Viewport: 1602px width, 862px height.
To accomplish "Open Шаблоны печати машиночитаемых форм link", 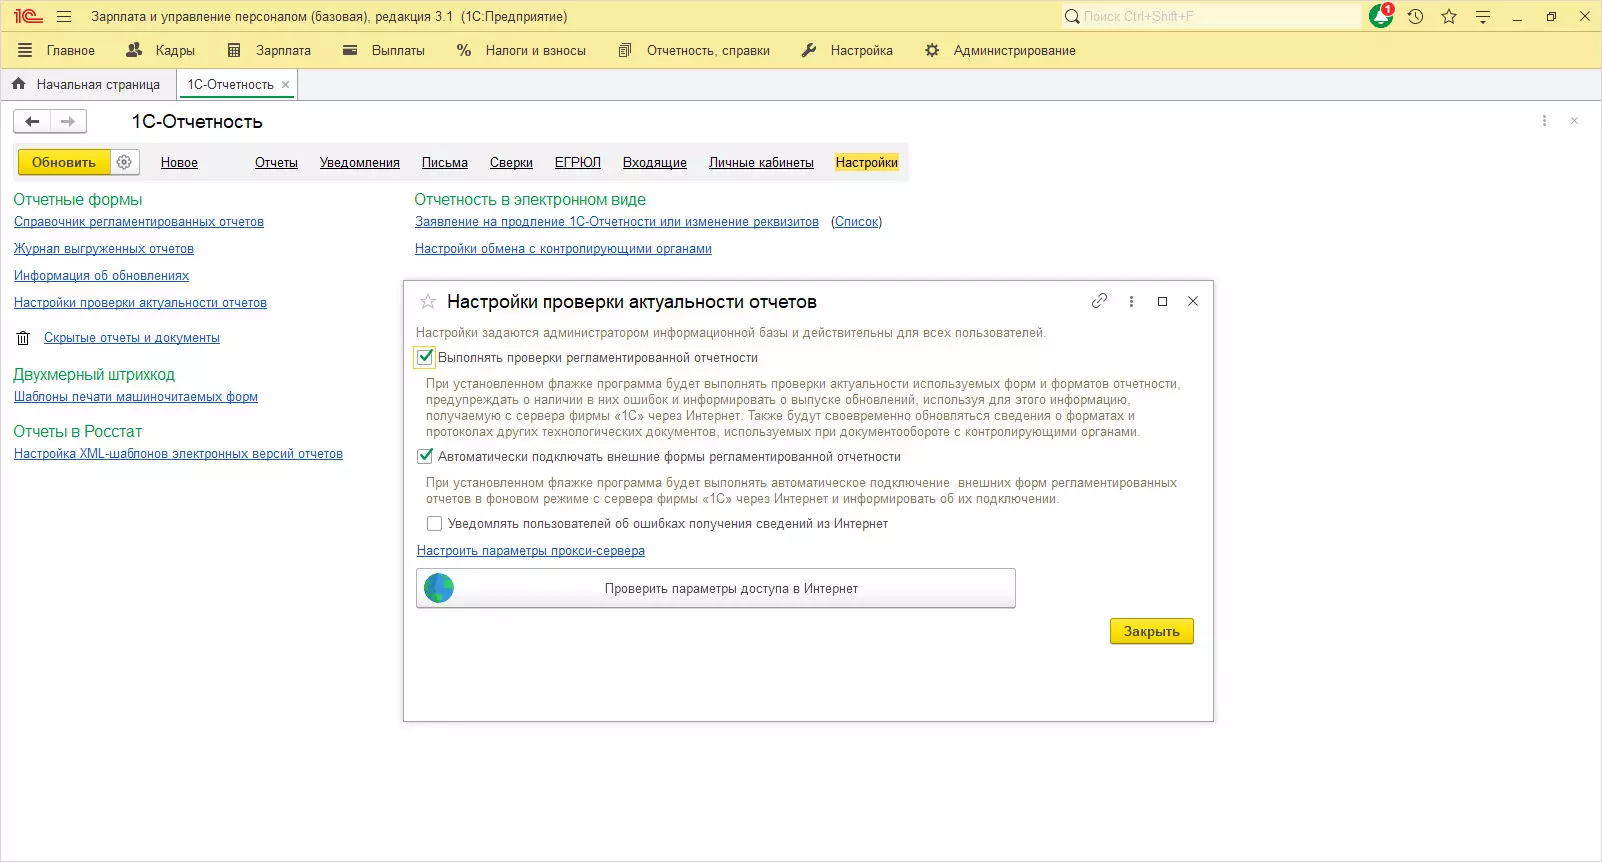I will (136, 397).
